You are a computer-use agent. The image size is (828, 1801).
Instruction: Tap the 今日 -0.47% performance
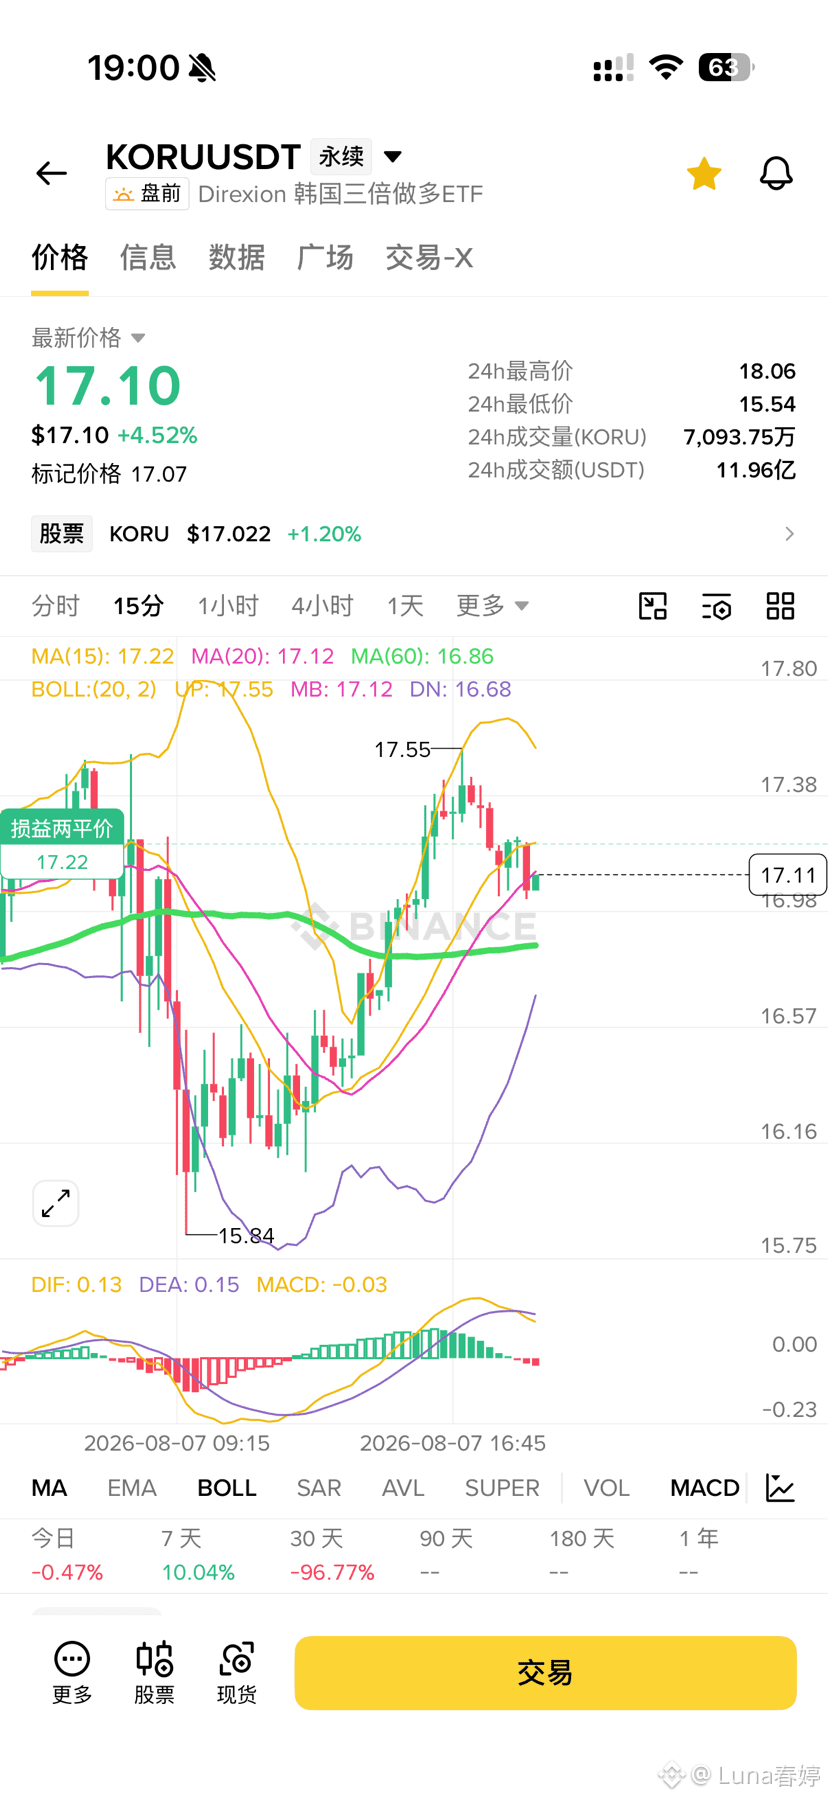pyautogui.click(x=67, y=1554)
